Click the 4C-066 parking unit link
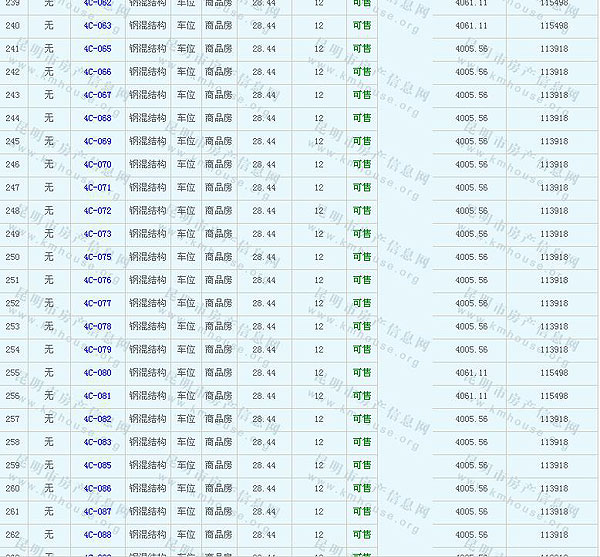The image size is (600, 557). click(x=97, y=72)
